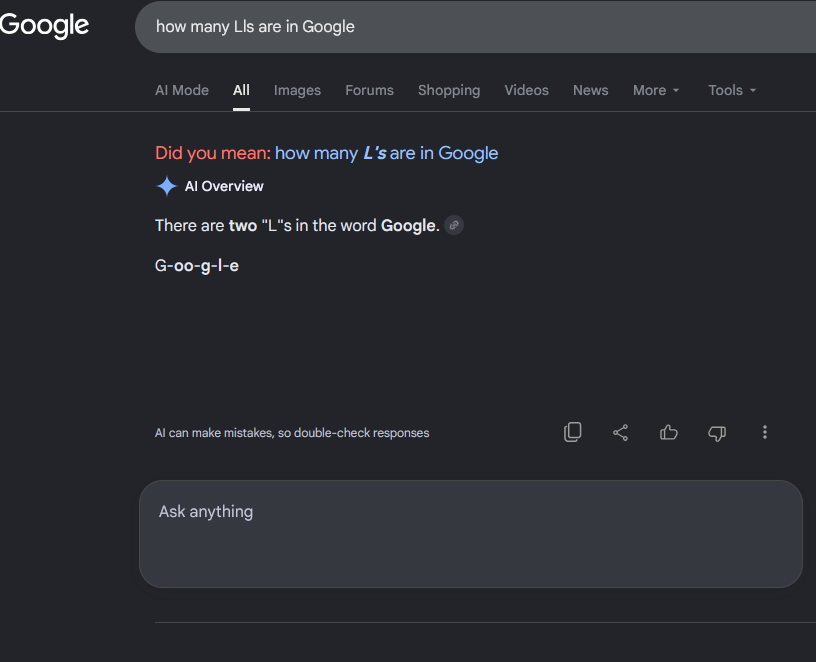Screen dimensions: 816x662
Task: Click 'AI can make mistakes' disclaimer text
Action: pyautogui.click(x=292, y=433)
